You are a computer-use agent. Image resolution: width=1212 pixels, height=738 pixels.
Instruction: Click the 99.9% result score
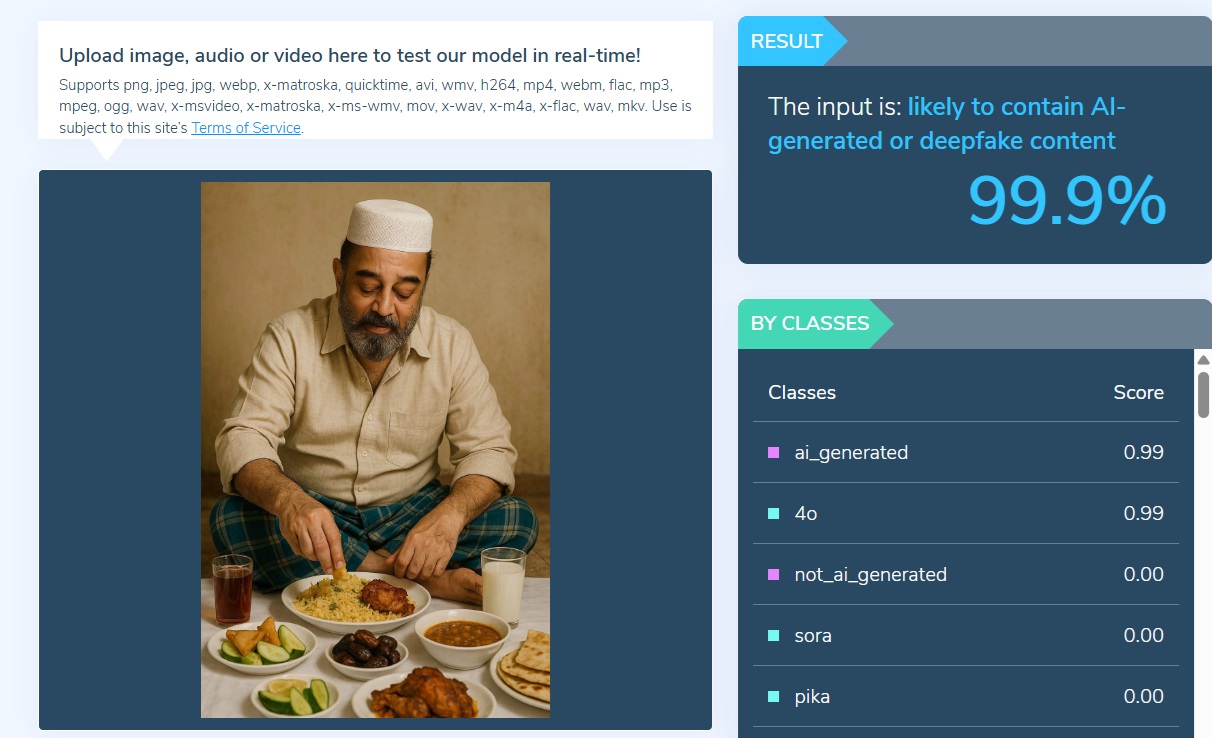pos(1067,201)
